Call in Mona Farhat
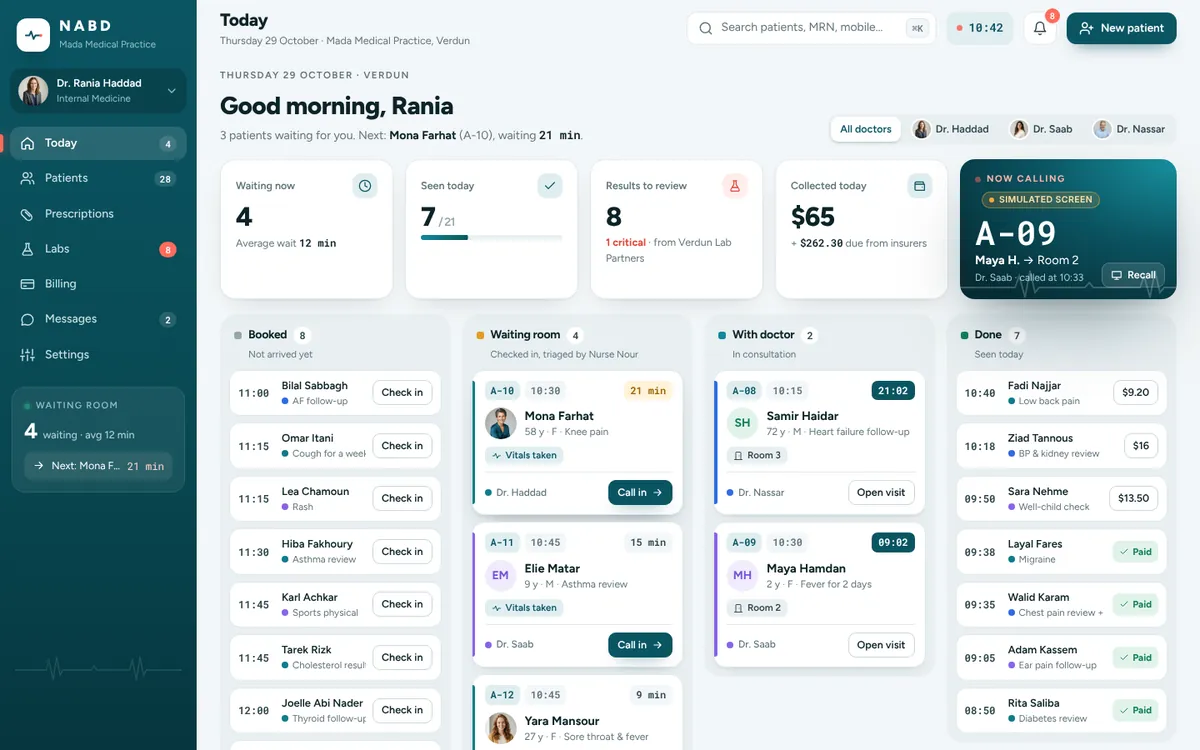Viewport: 1200px width, 750px height. (x=640, y=492)
